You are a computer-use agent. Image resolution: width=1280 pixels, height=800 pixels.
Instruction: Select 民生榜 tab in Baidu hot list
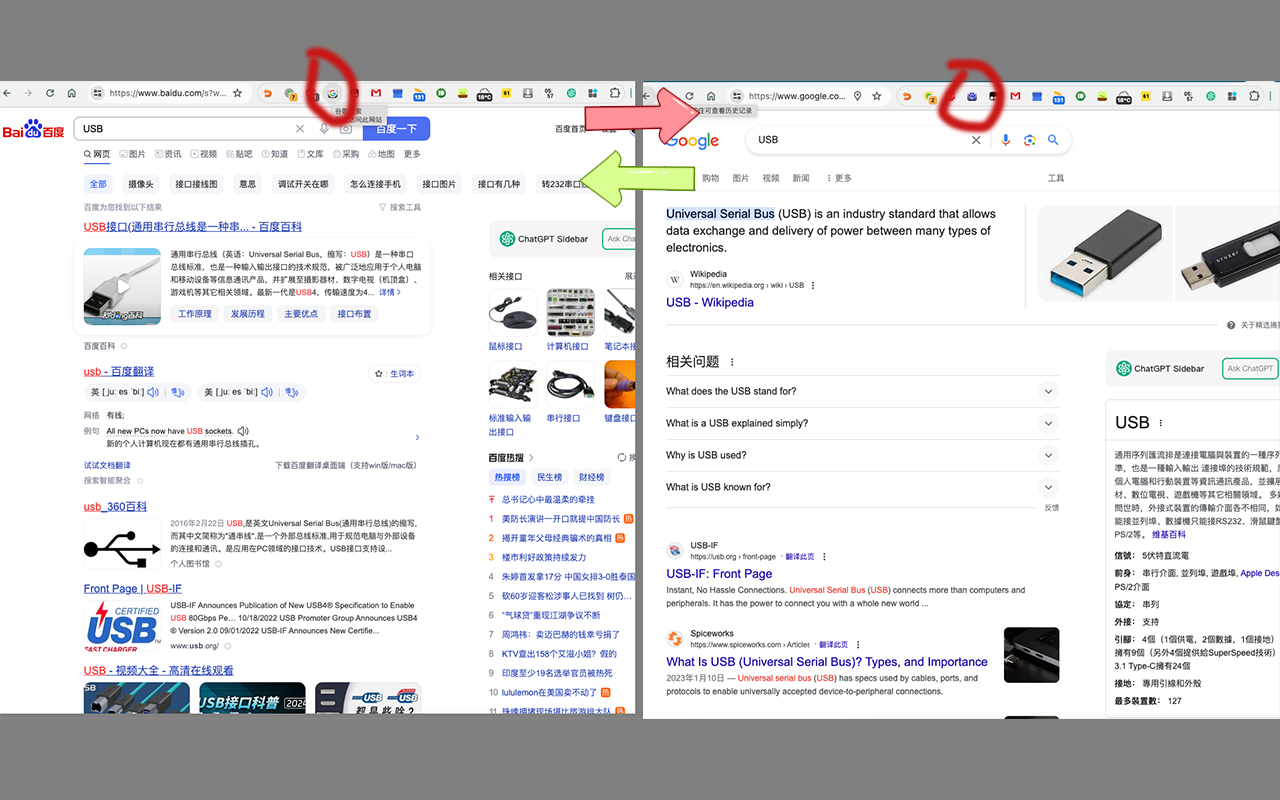pos(549,477)
